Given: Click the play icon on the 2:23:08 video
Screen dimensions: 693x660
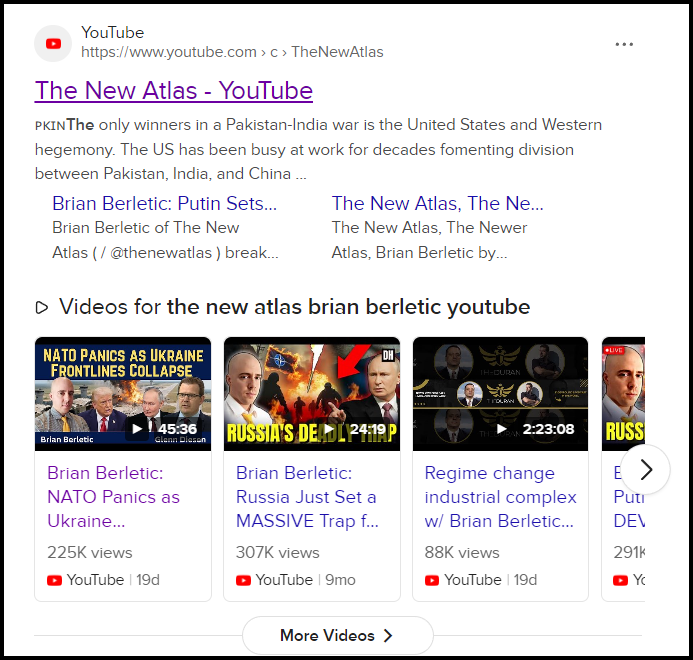Looking at the screenshot, I should [x=501, y=428].
